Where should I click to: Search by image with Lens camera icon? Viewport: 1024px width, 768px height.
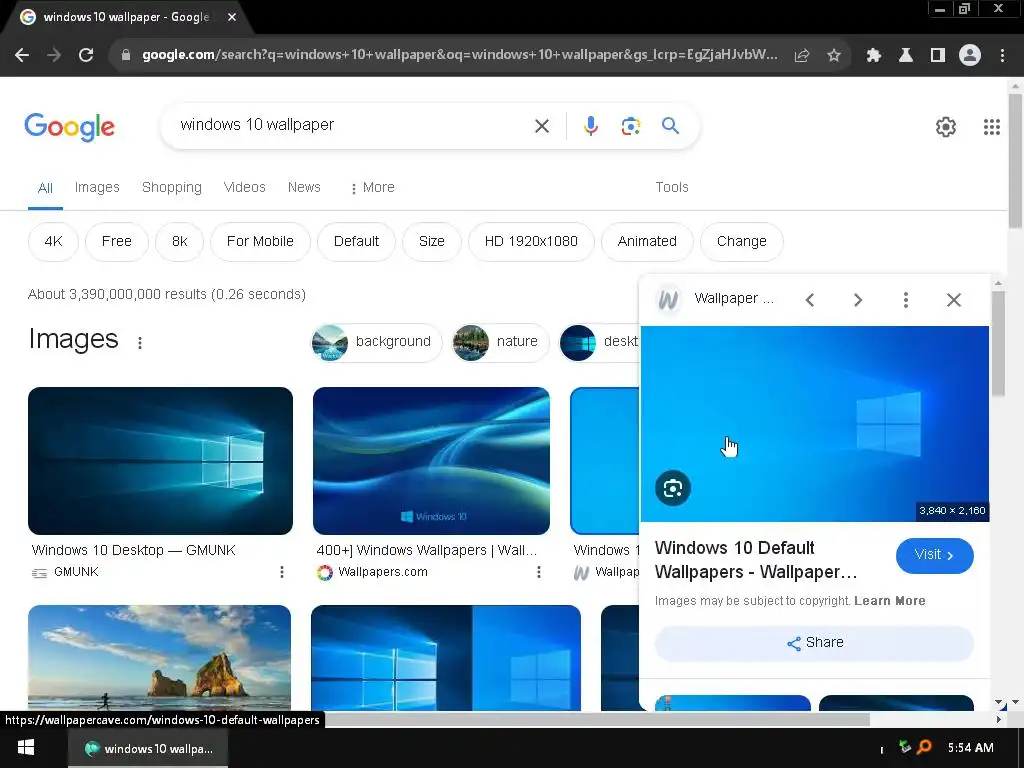click(631, 126)
